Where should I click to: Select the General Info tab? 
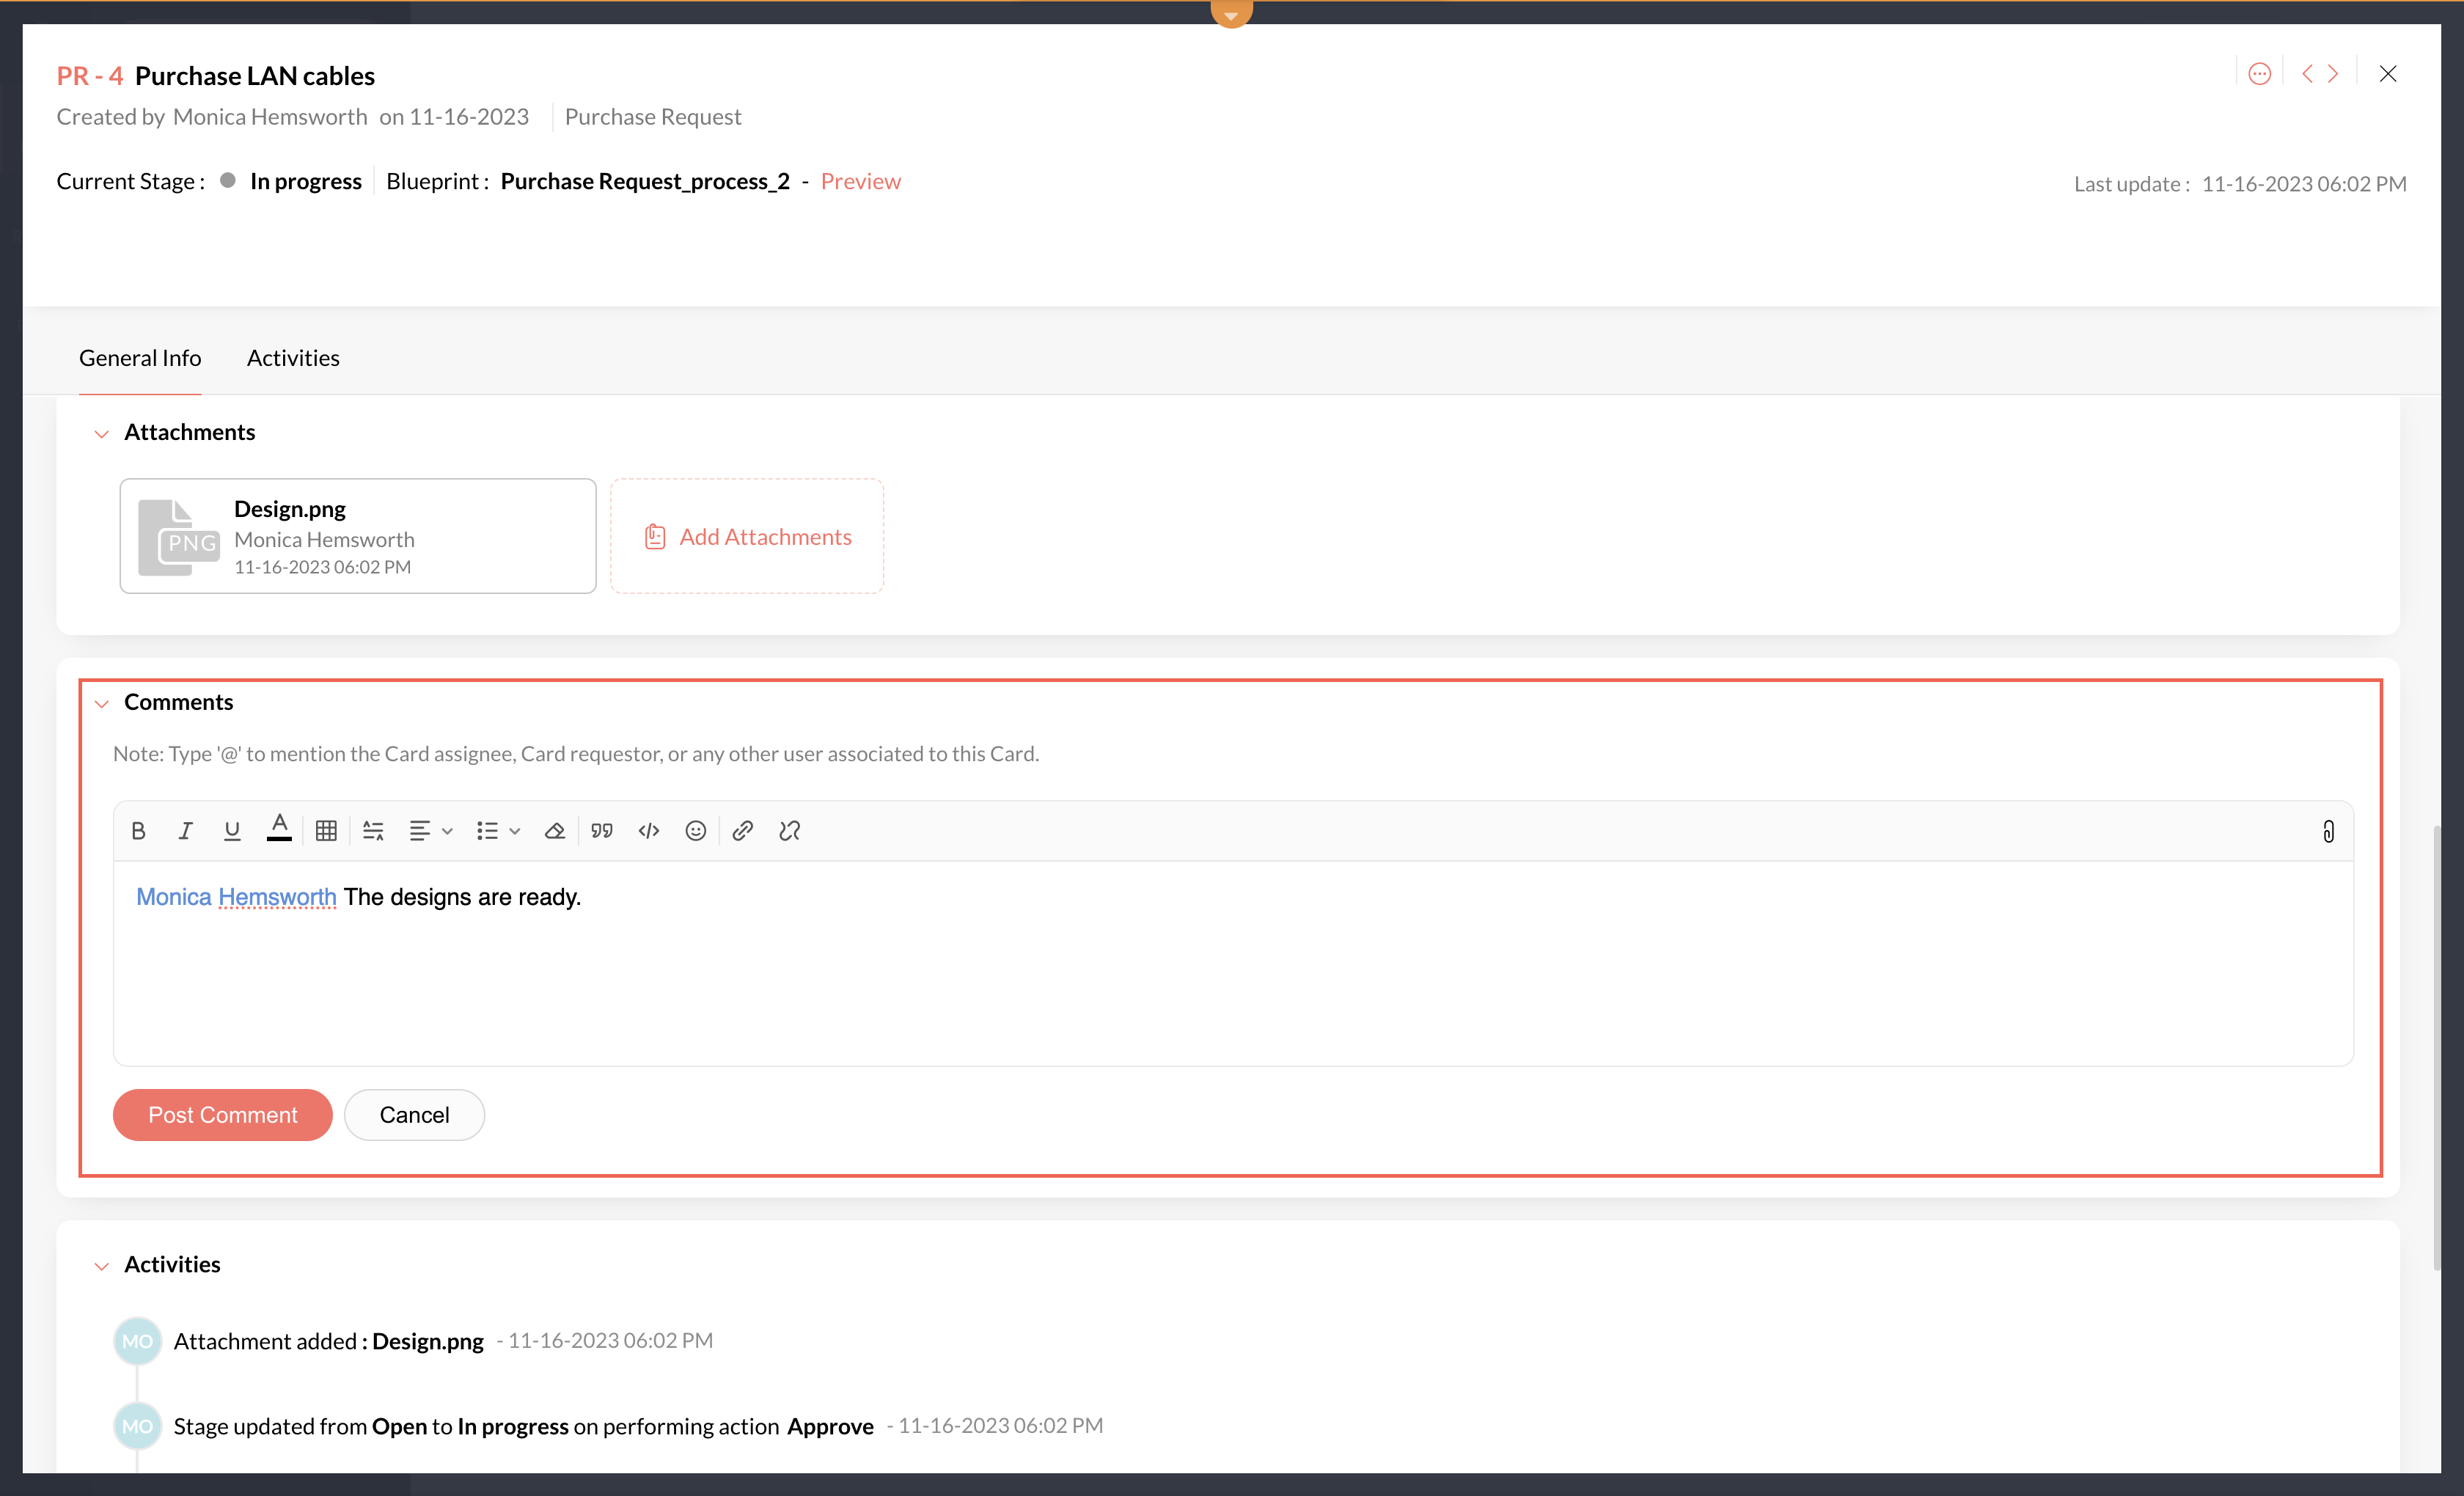point(140,358)
